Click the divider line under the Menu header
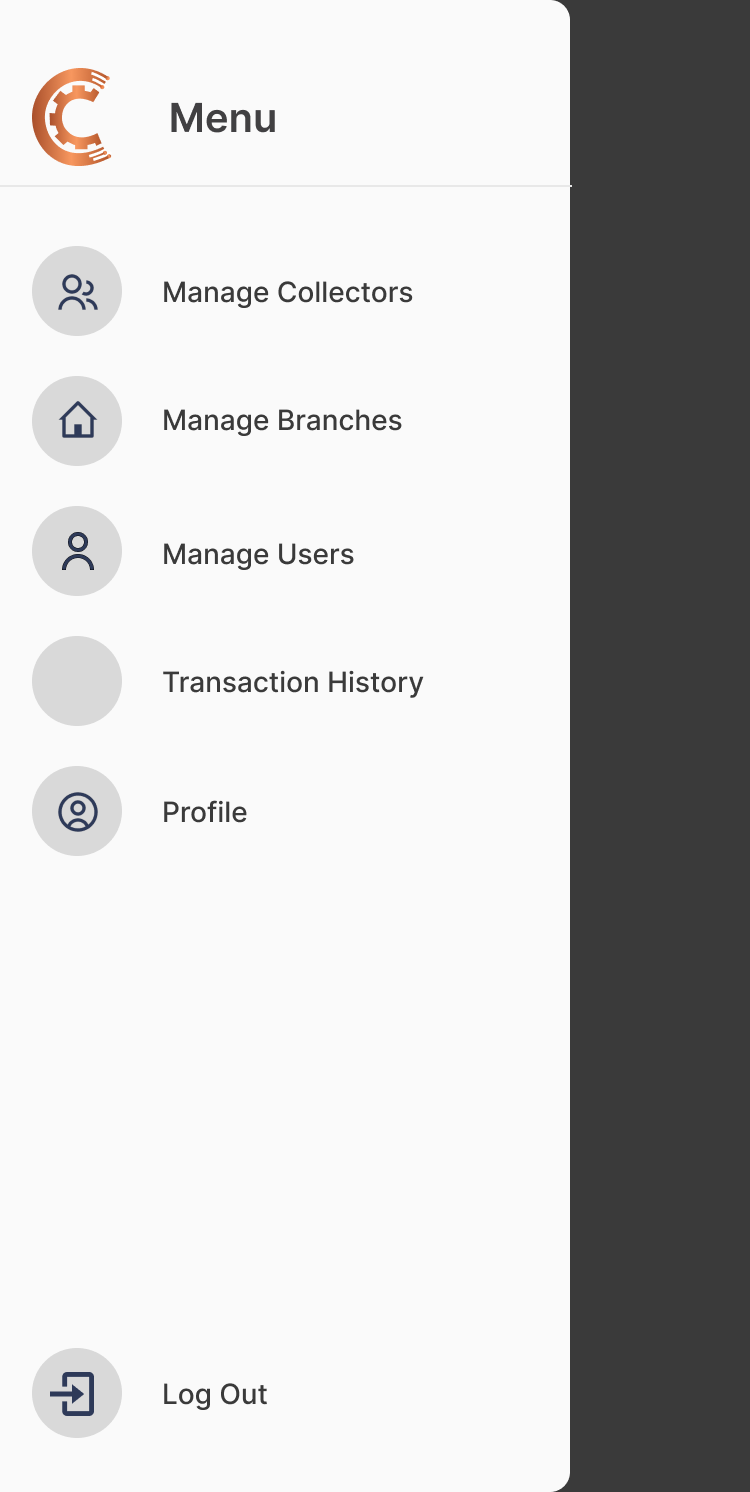 pyautogui.click(x=285, y=186)
